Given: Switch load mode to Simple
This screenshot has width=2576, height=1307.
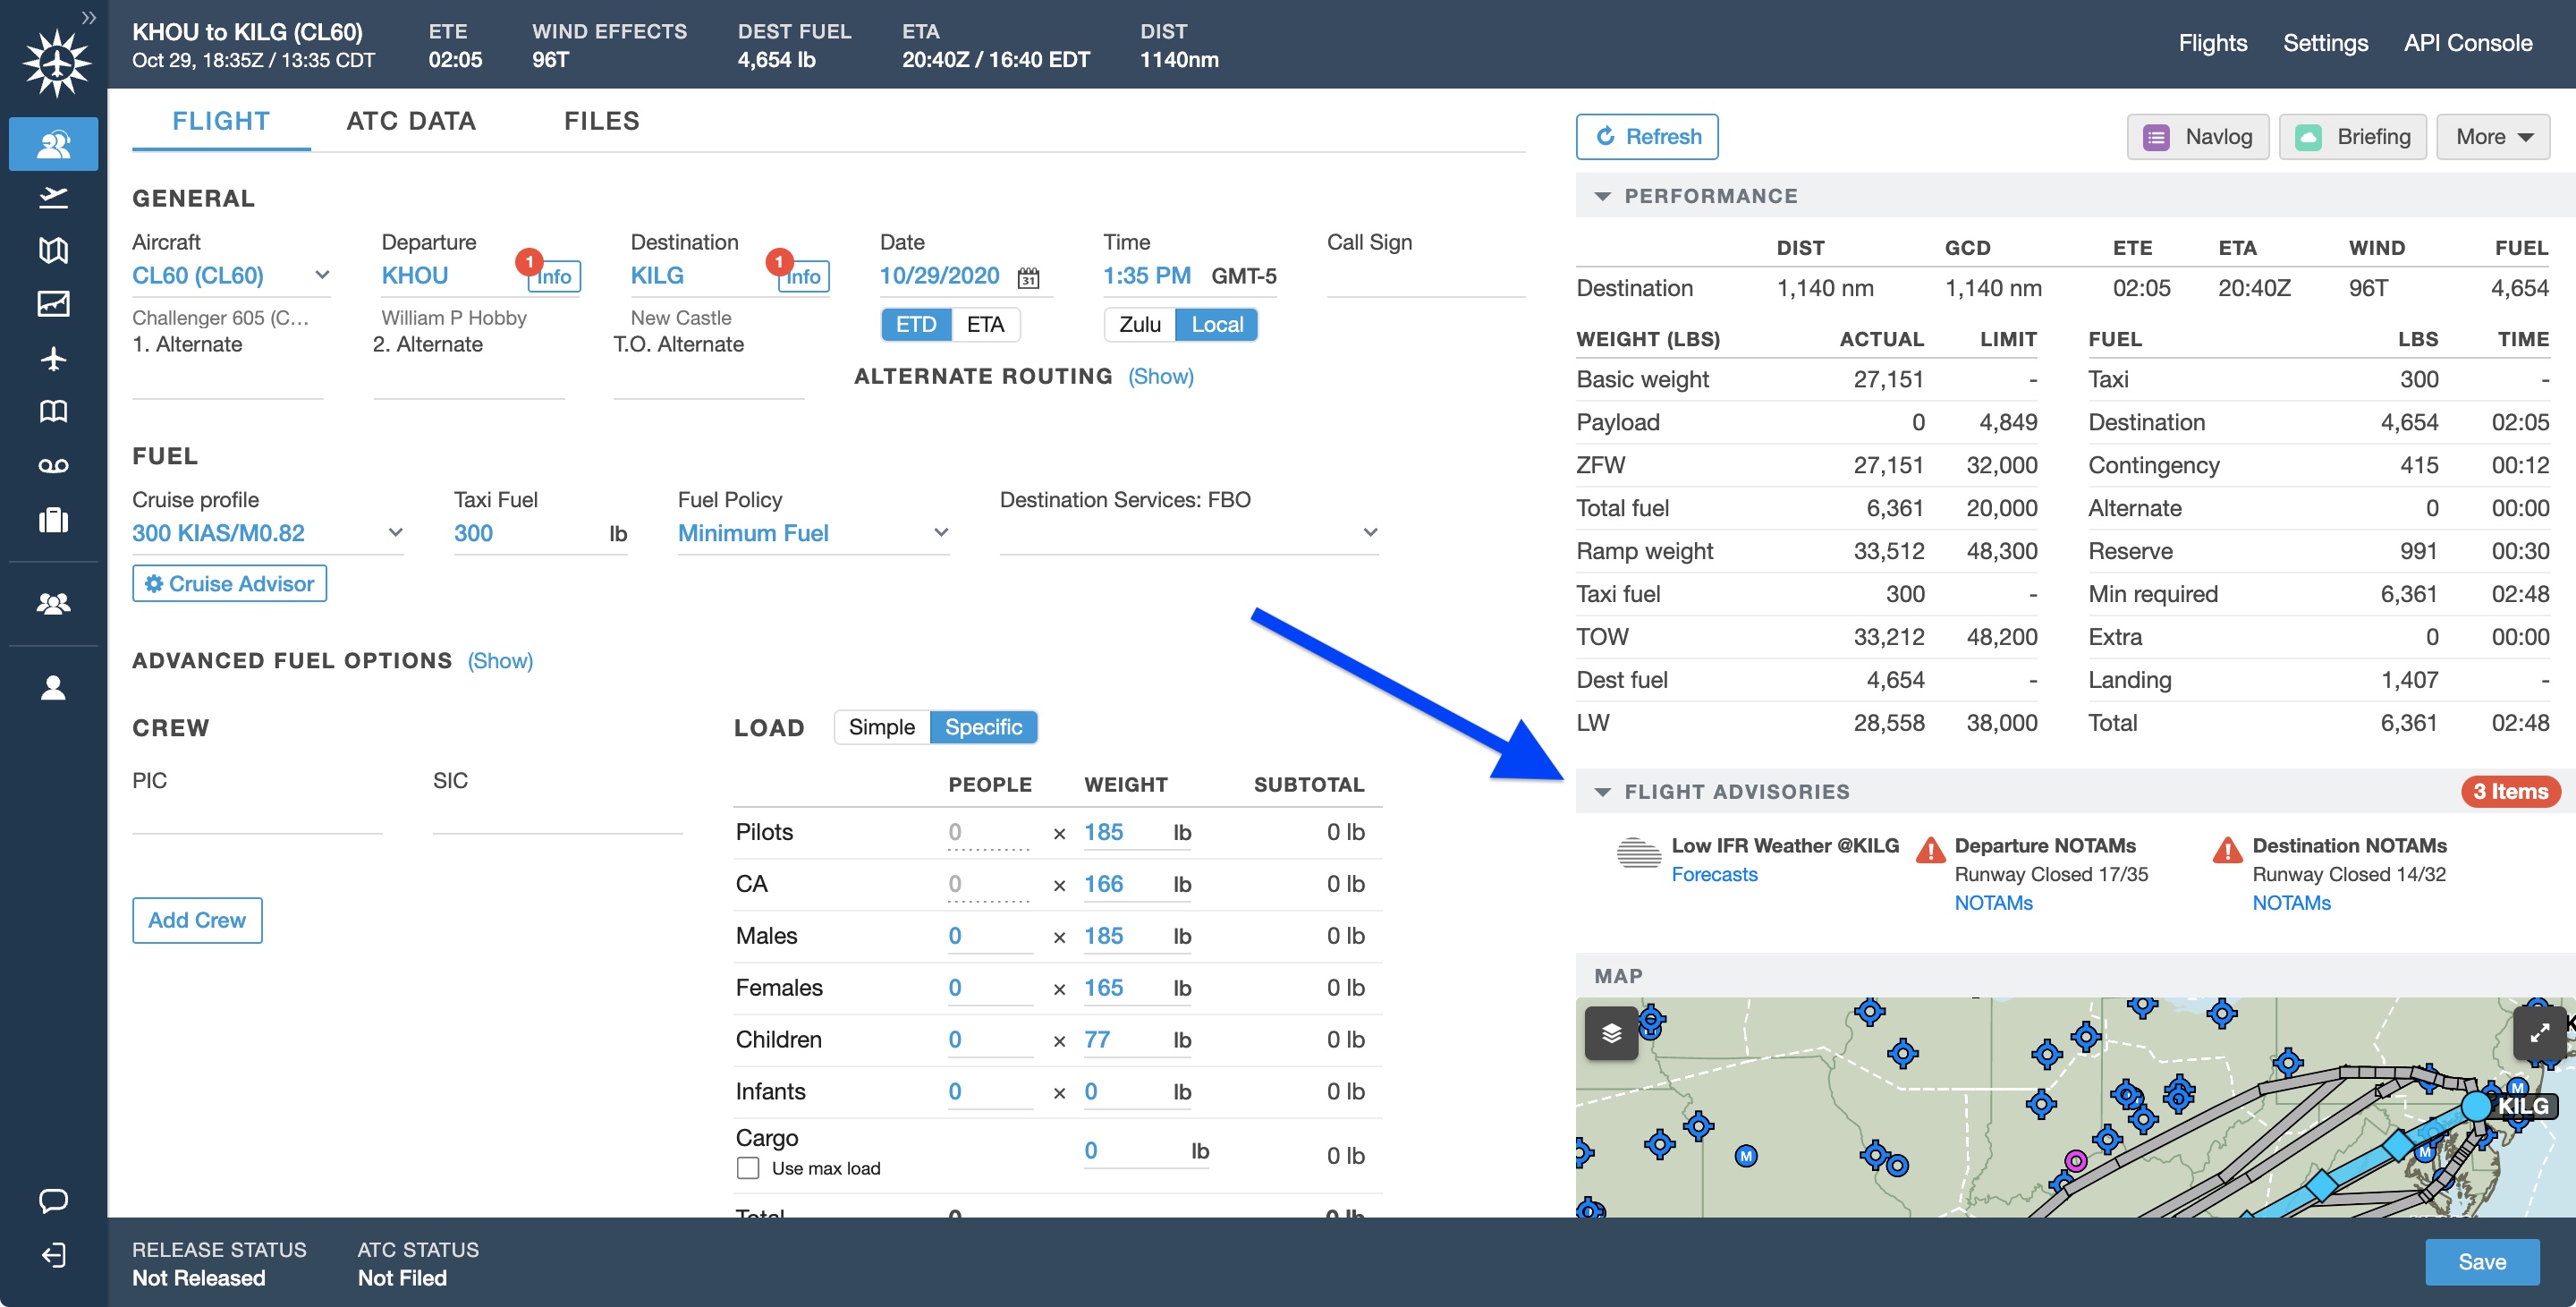Looking at the screenshot, I should click(x=881, y=727).
